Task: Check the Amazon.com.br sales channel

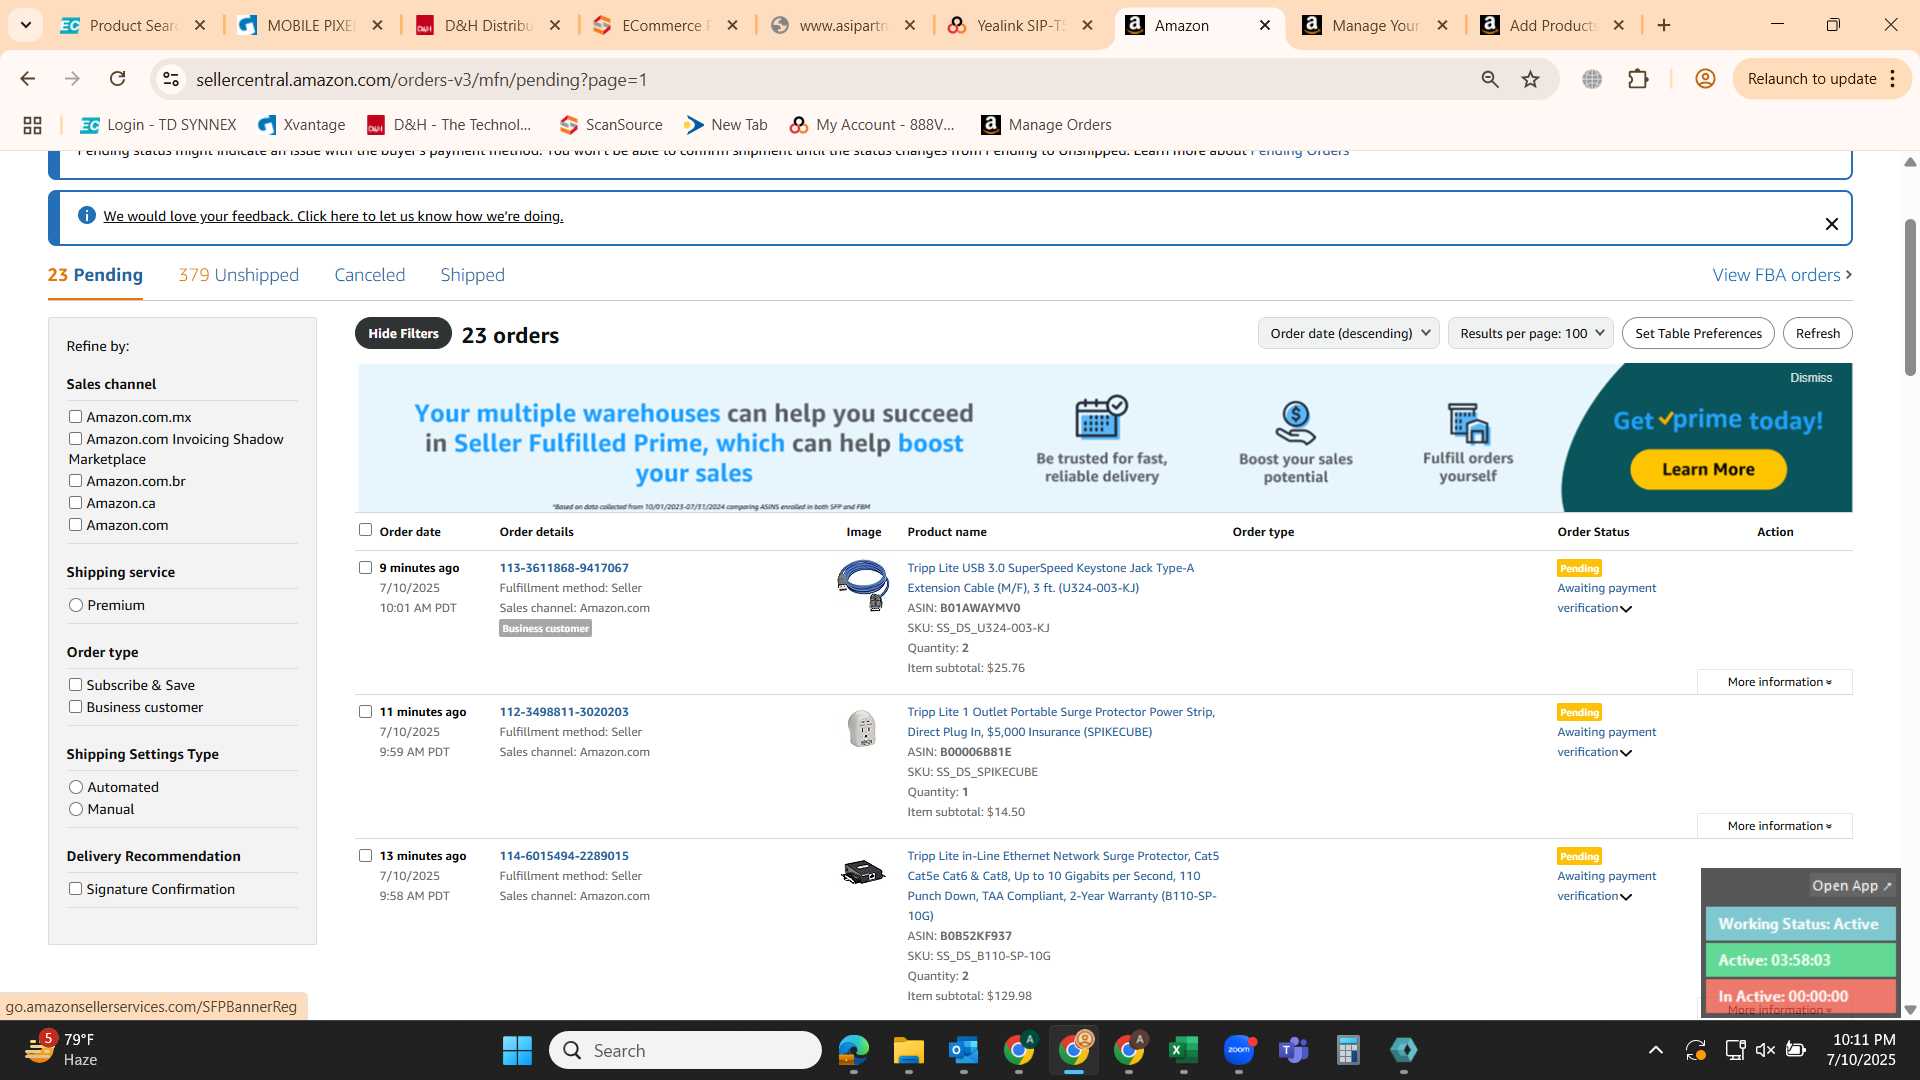Action: tap(75, 481)
